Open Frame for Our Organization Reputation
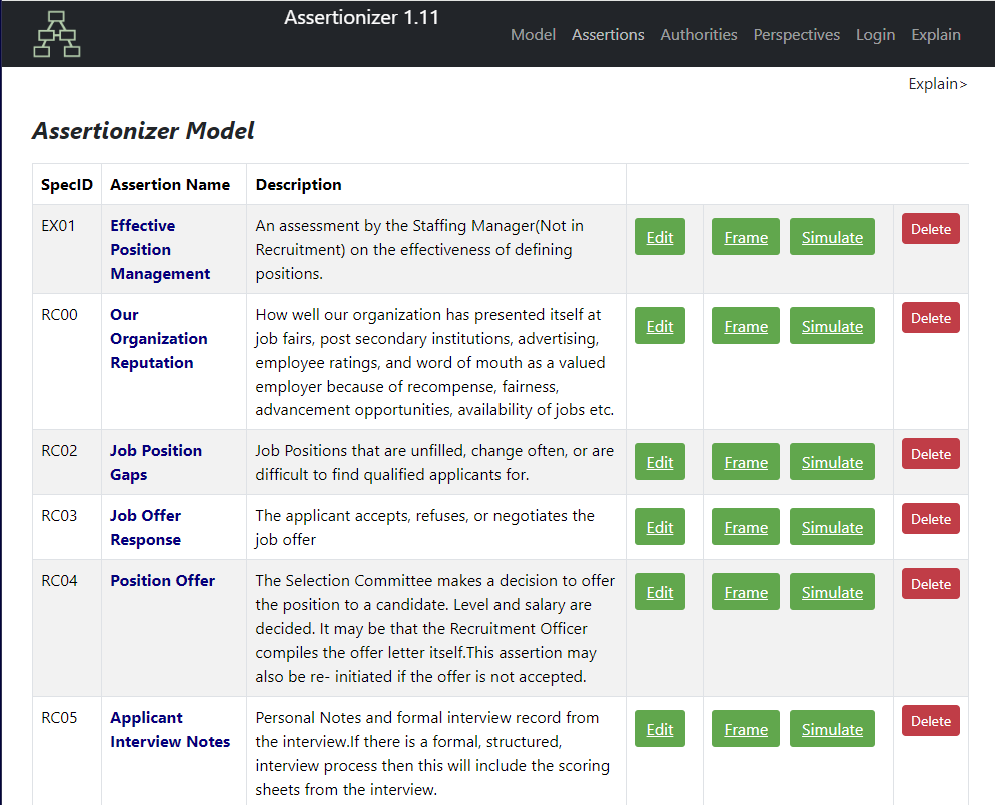 pyautogui.click(x=746, y=325)
